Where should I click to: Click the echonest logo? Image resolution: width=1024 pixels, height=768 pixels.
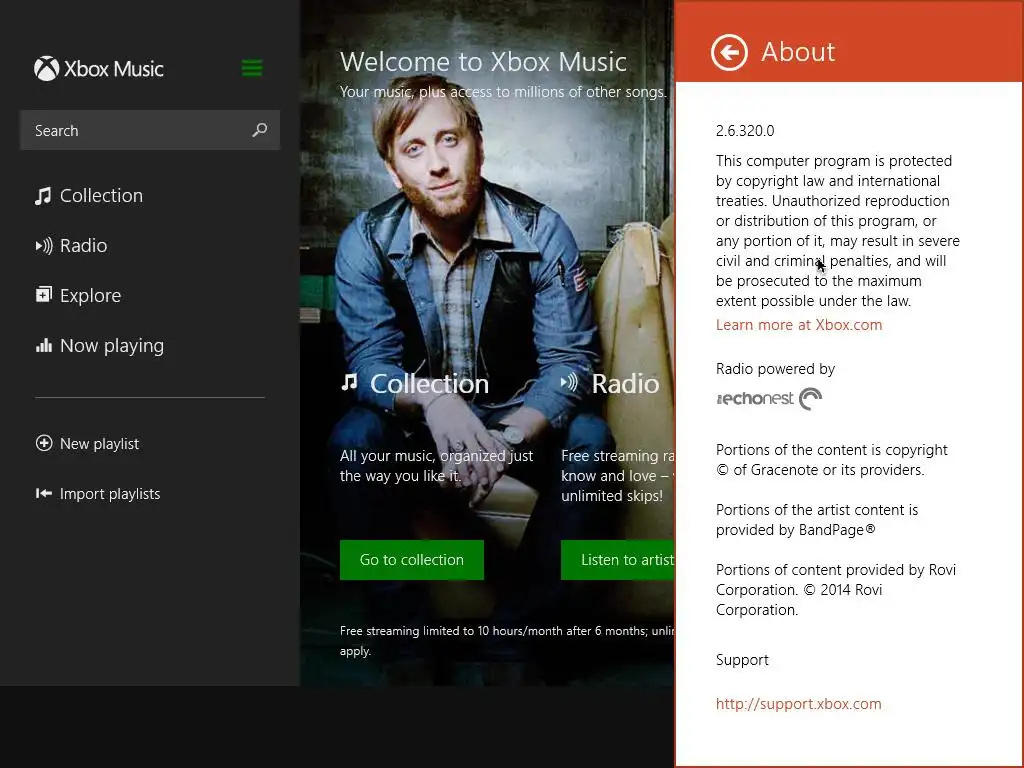click(x=769, y=399)
